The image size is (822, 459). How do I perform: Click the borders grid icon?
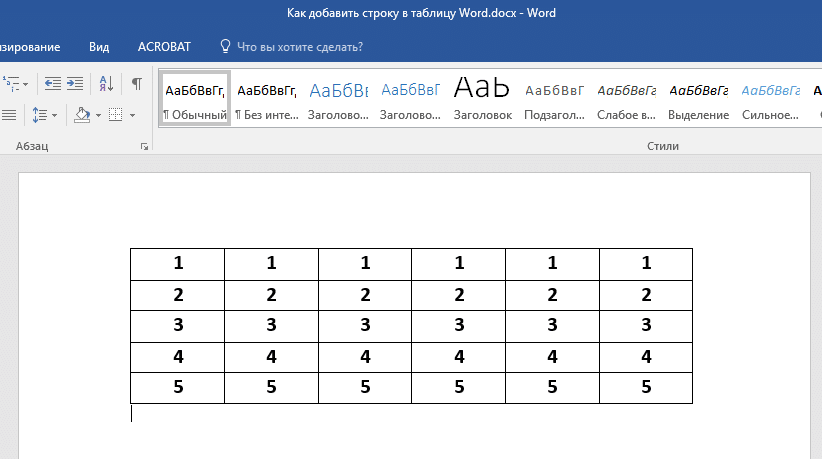115,115
